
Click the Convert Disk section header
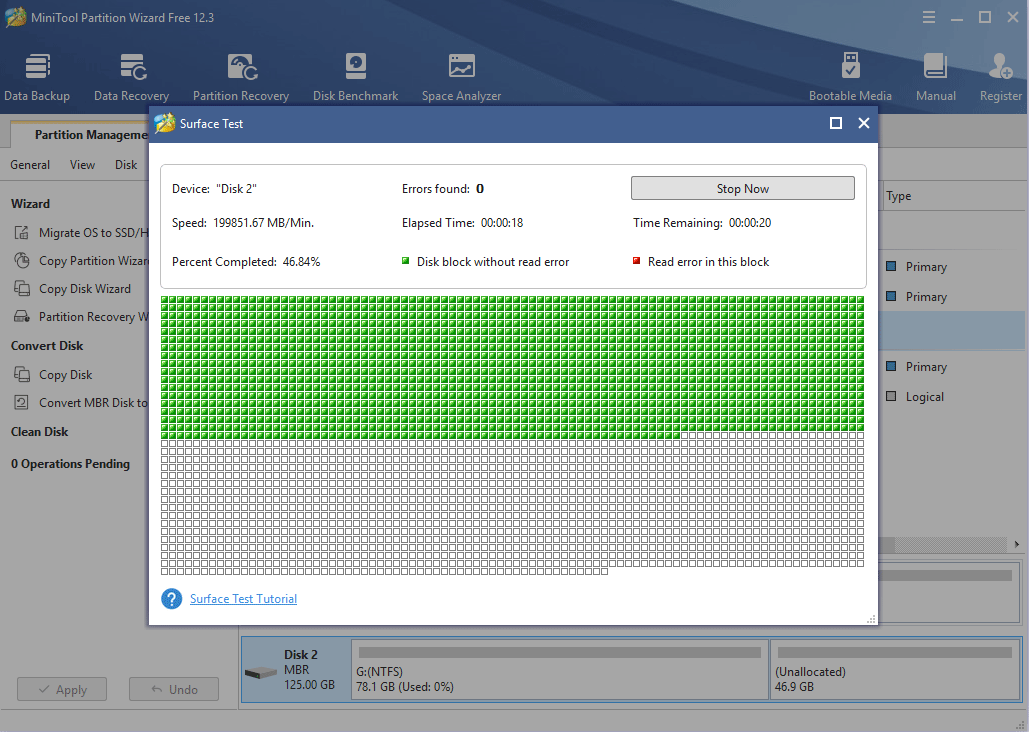click(47, 346)
